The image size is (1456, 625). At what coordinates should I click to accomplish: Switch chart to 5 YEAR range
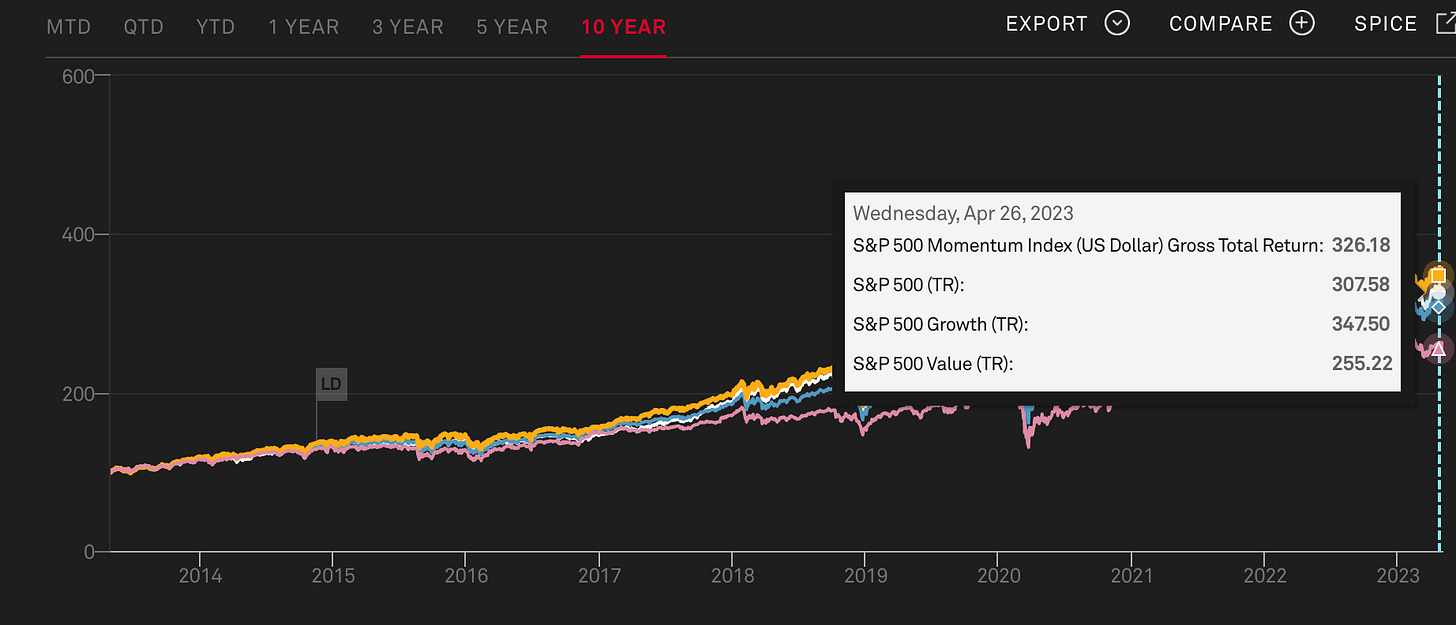coord(512,27)
